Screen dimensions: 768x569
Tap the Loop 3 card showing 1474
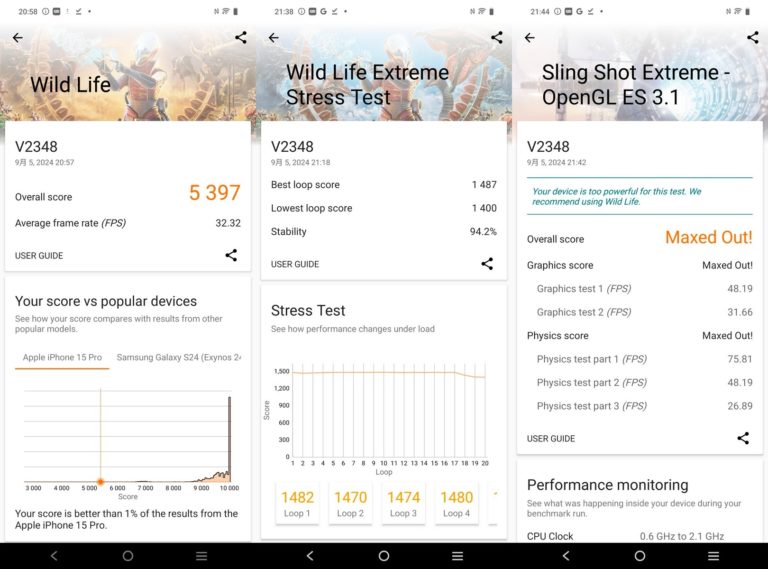403,503
